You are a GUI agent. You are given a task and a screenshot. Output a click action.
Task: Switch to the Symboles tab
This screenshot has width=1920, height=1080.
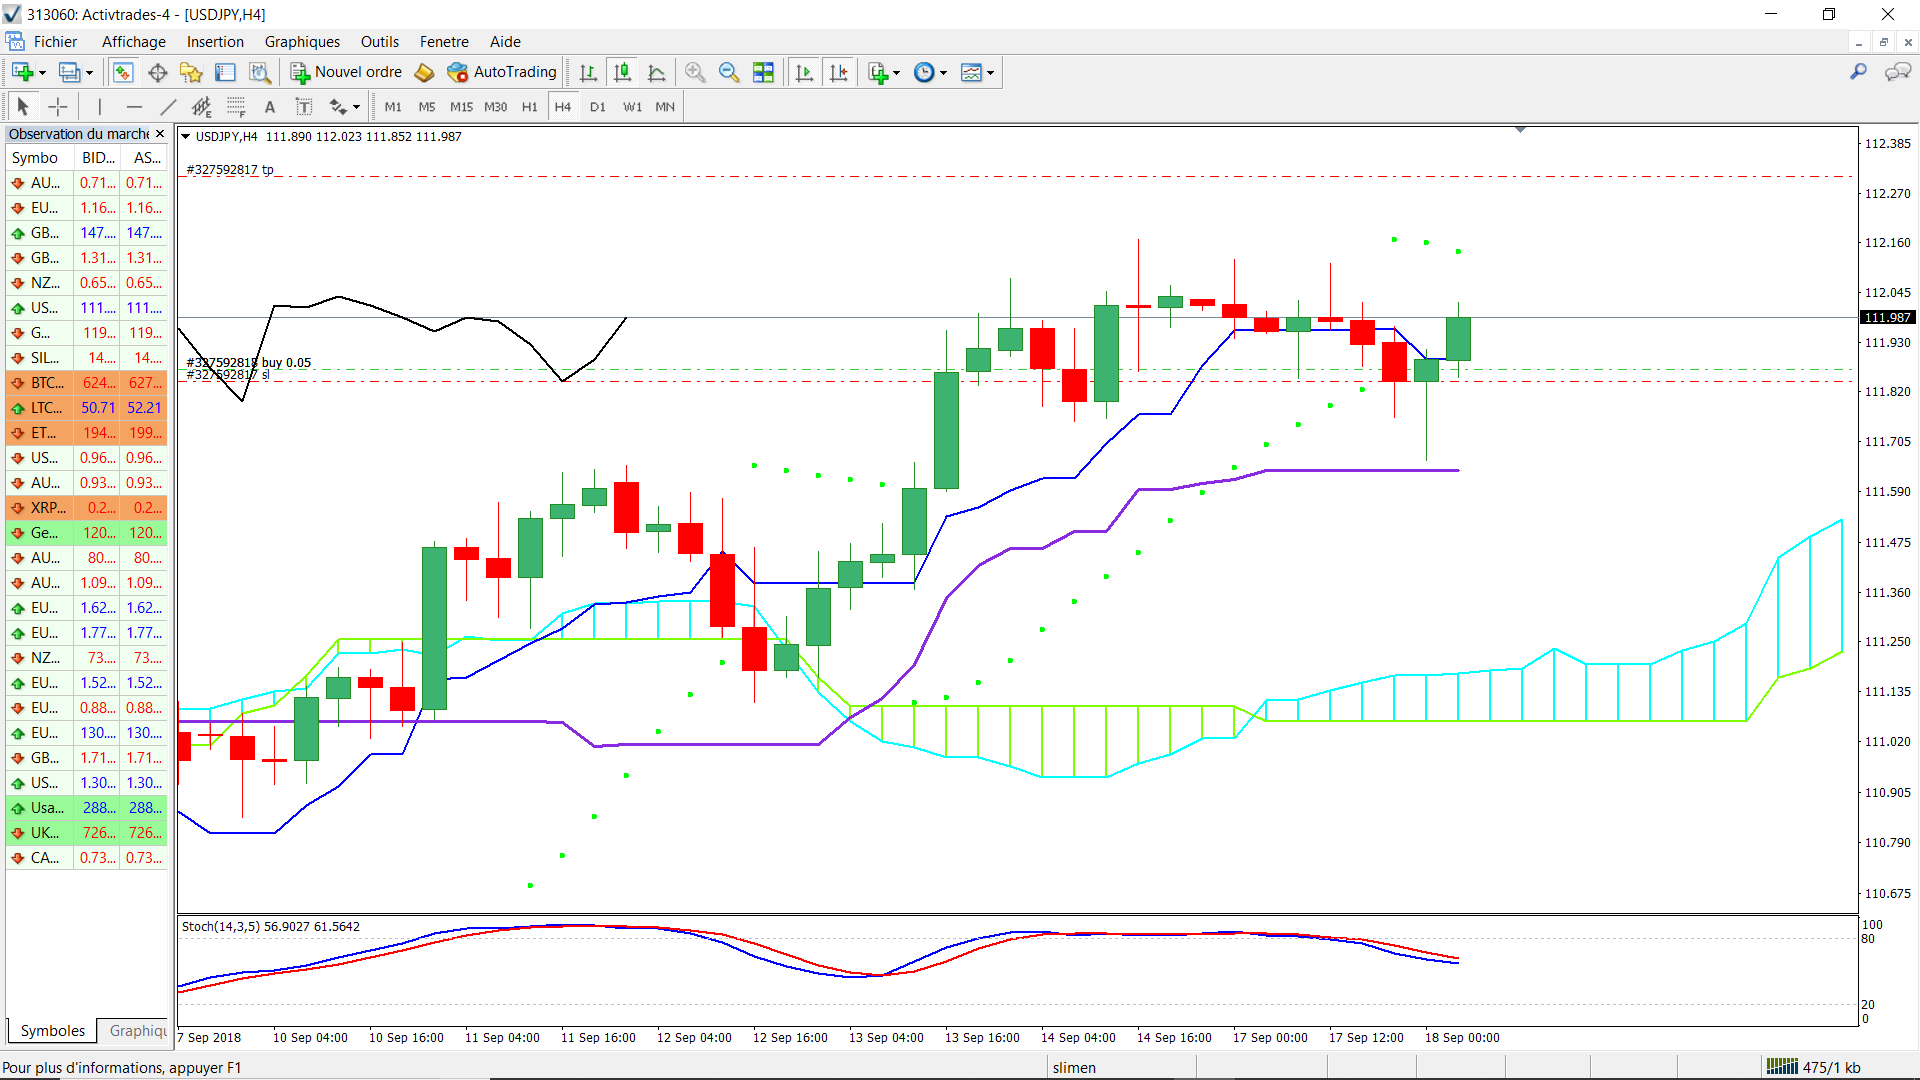[53, 1031]
